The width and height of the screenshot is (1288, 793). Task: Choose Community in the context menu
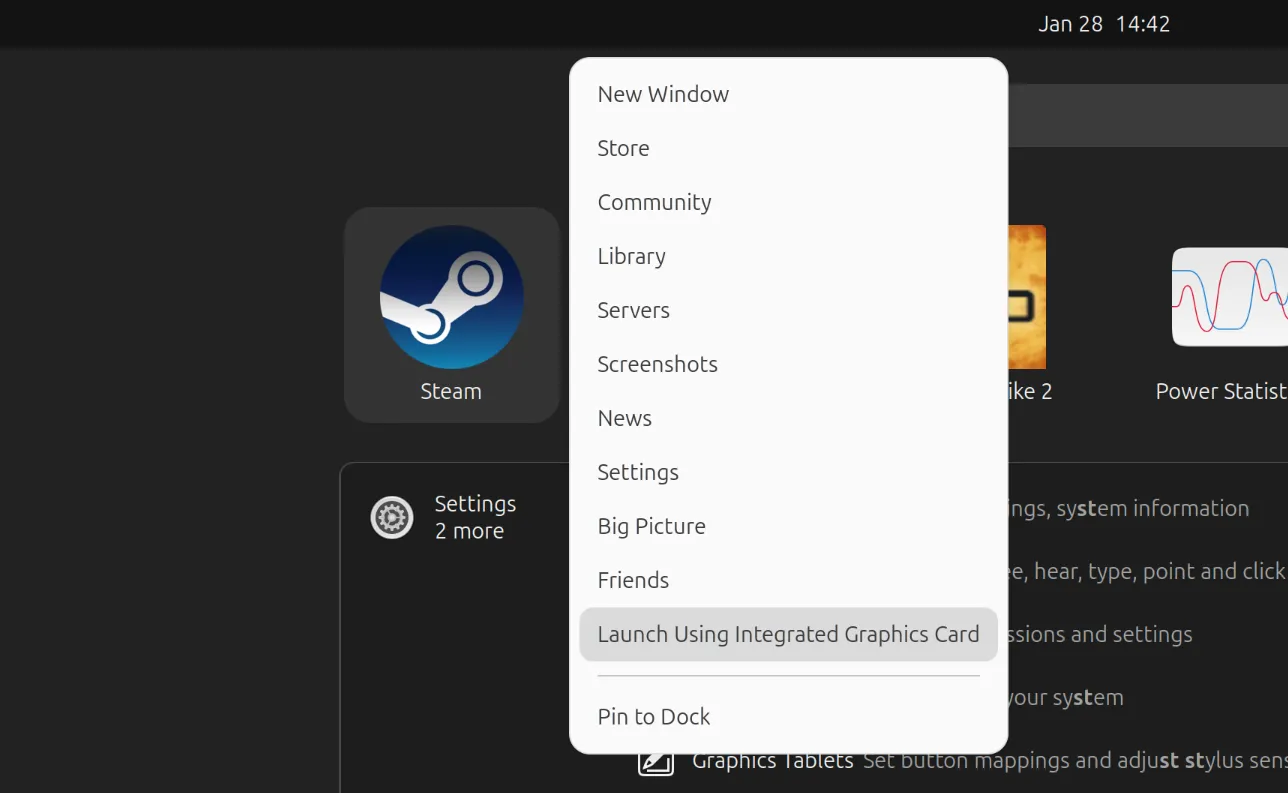pyautogui.click(x=654, y=202)
